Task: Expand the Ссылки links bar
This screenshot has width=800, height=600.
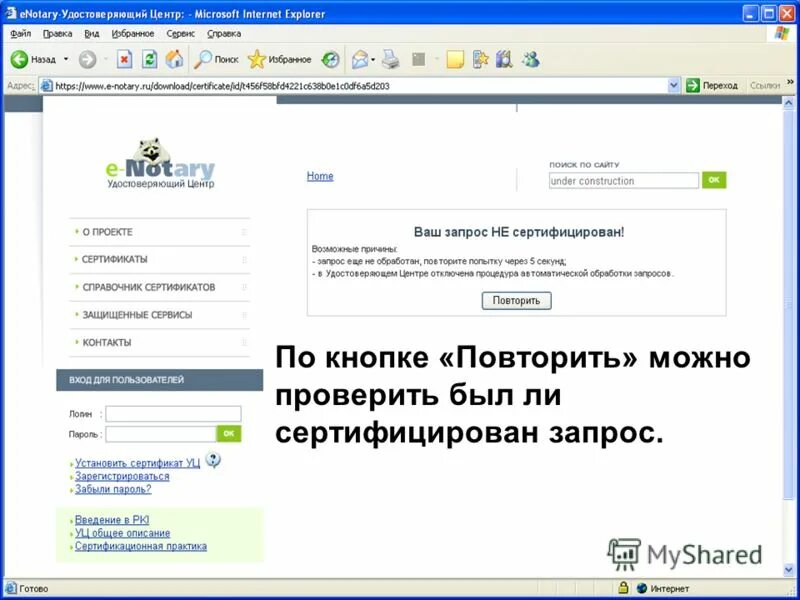Action: [x=764, y=85]
